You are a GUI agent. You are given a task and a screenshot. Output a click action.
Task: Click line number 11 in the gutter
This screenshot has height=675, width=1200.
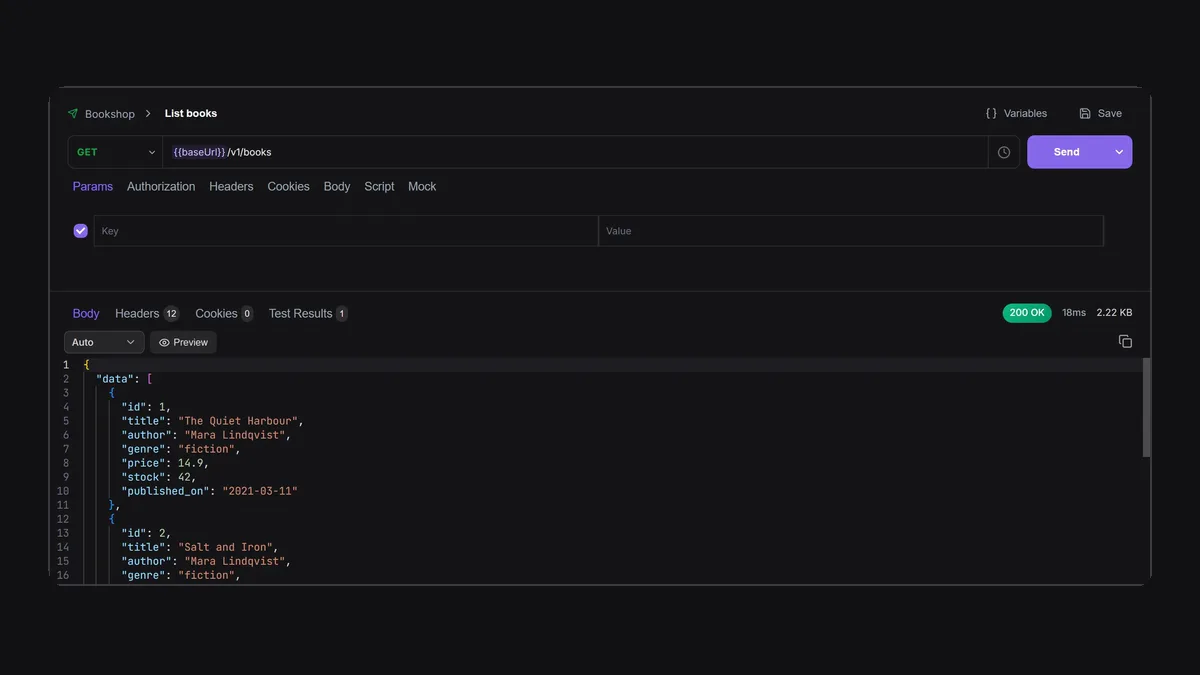[x=63, y=505]
